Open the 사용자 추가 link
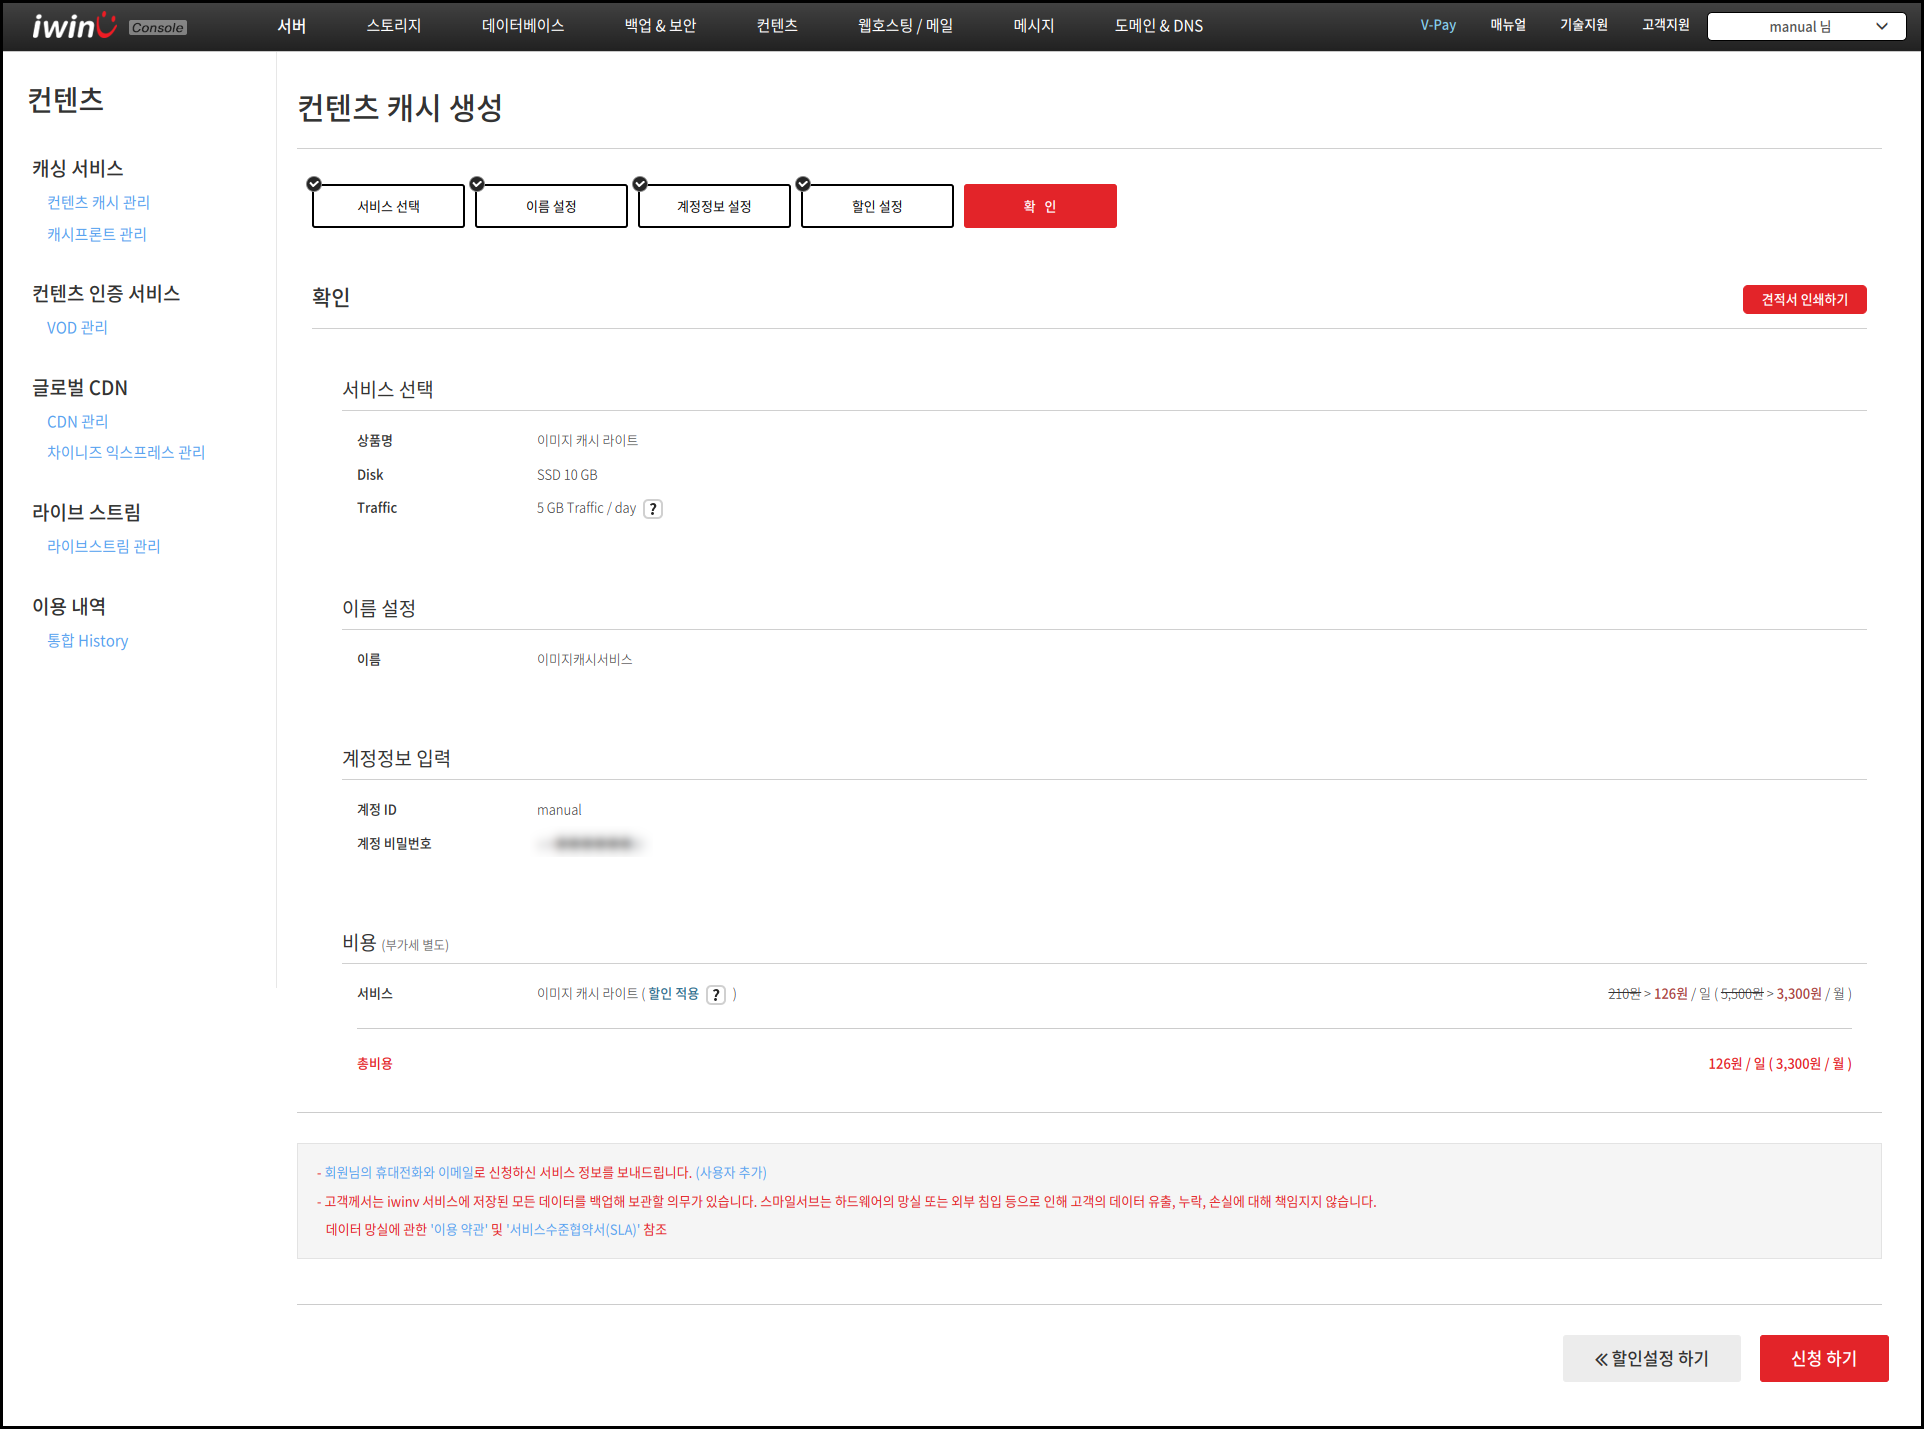Screen dimensions: 1924x1429 pos(731,1173)
